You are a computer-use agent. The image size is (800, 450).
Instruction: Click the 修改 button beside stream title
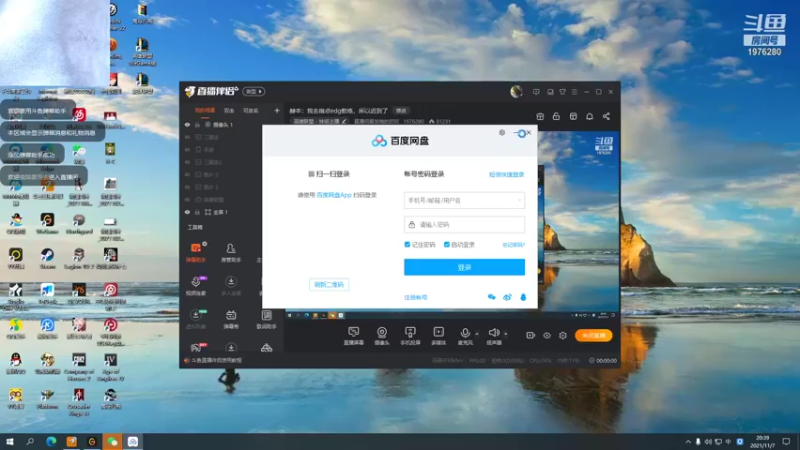tap(402, 111)
